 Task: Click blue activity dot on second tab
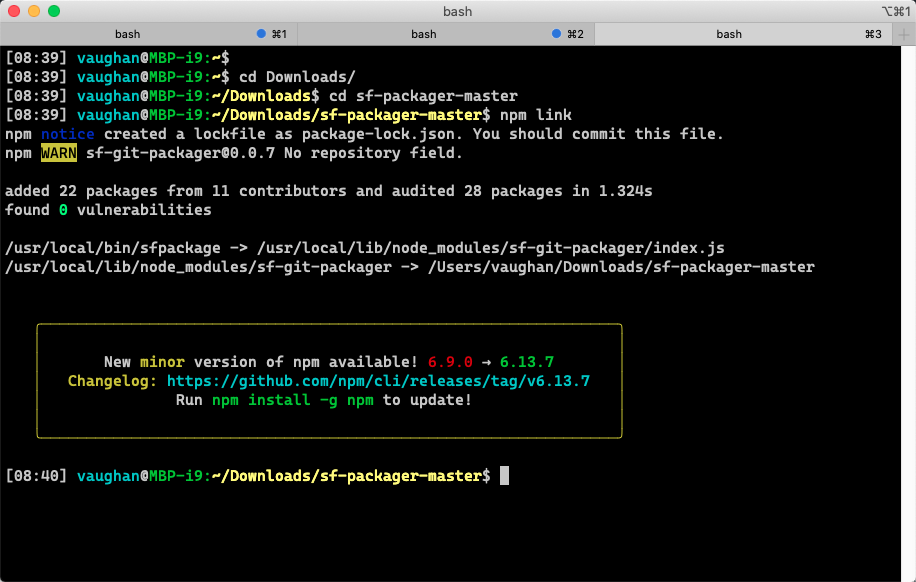pos(557,34)
